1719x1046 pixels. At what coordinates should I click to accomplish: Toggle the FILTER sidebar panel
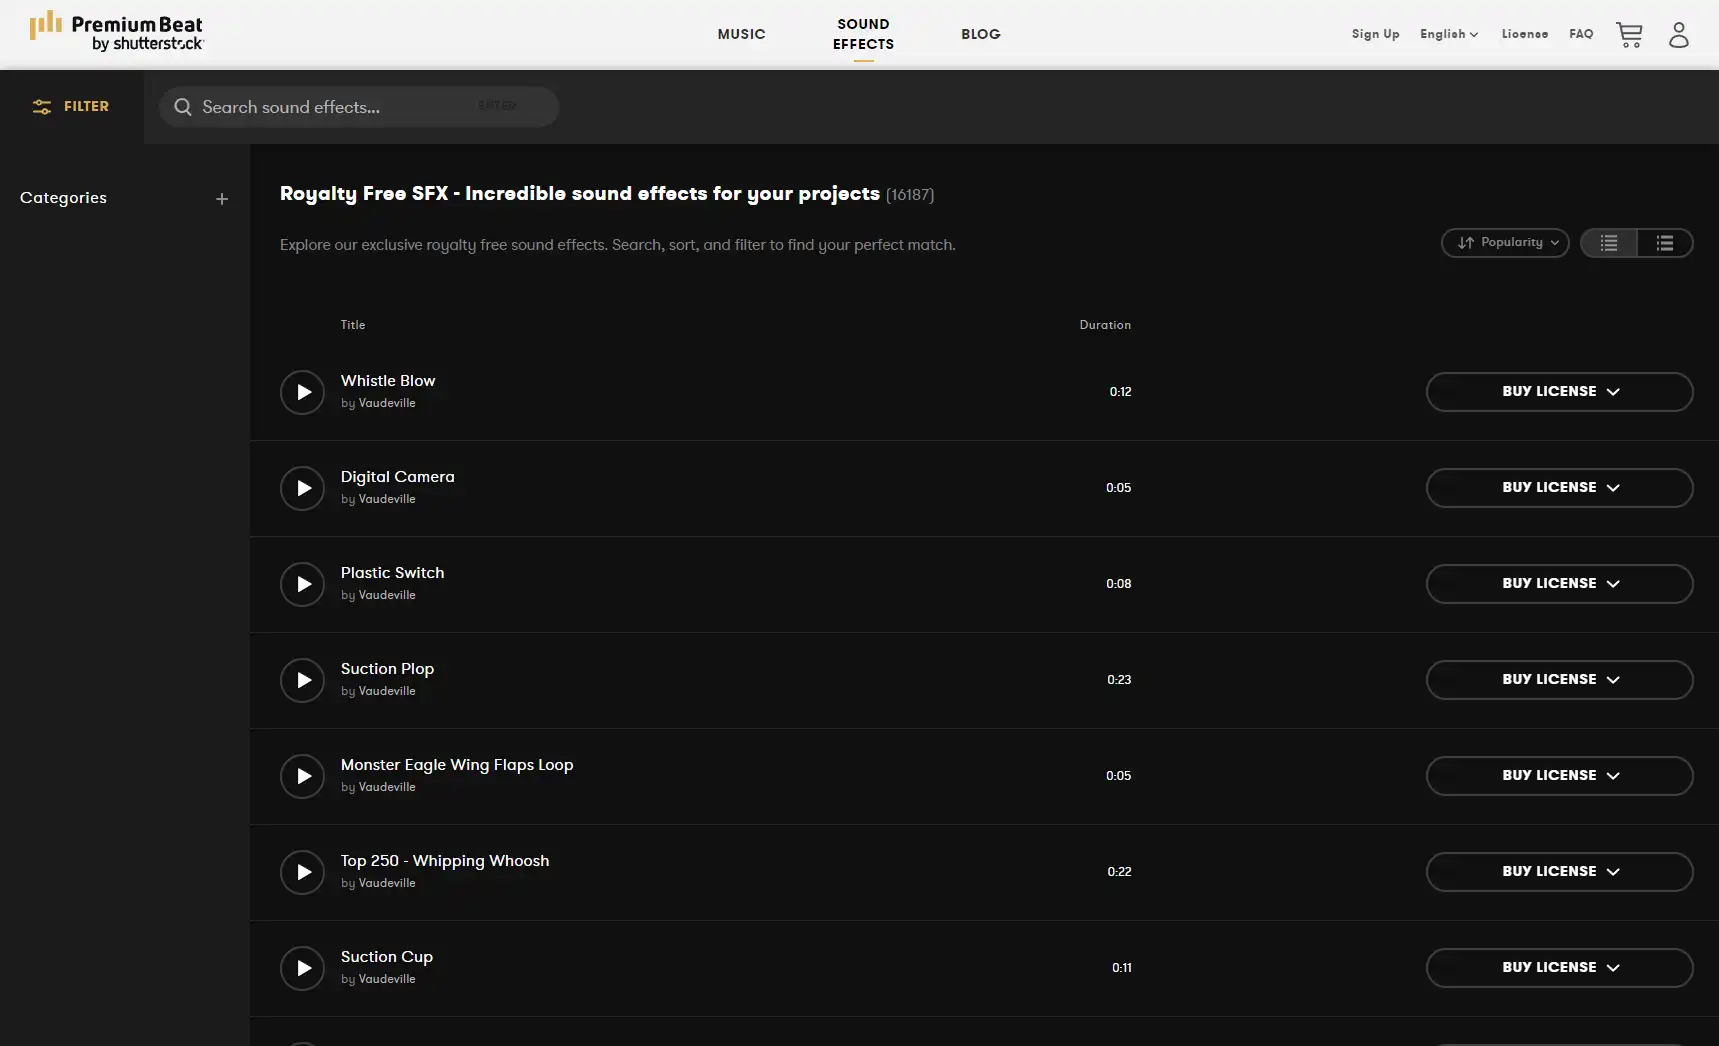(71, 106)
